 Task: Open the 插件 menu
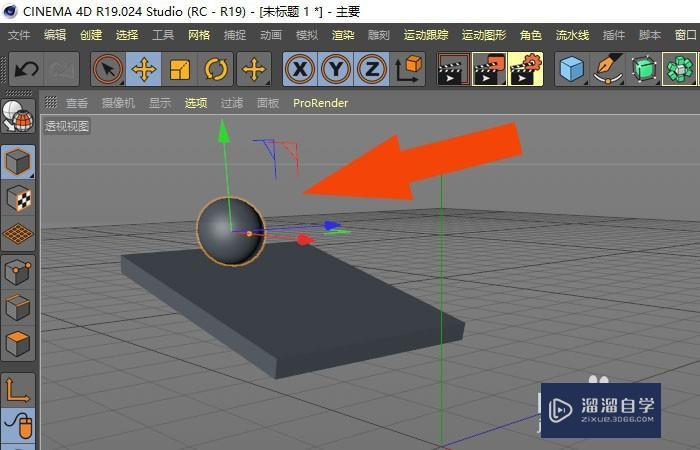tap(613, 35)
